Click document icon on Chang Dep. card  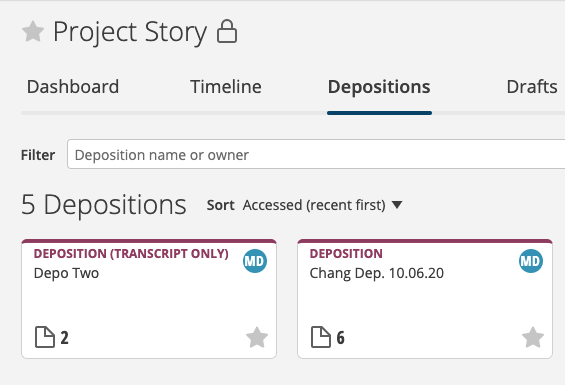(321, 337)
